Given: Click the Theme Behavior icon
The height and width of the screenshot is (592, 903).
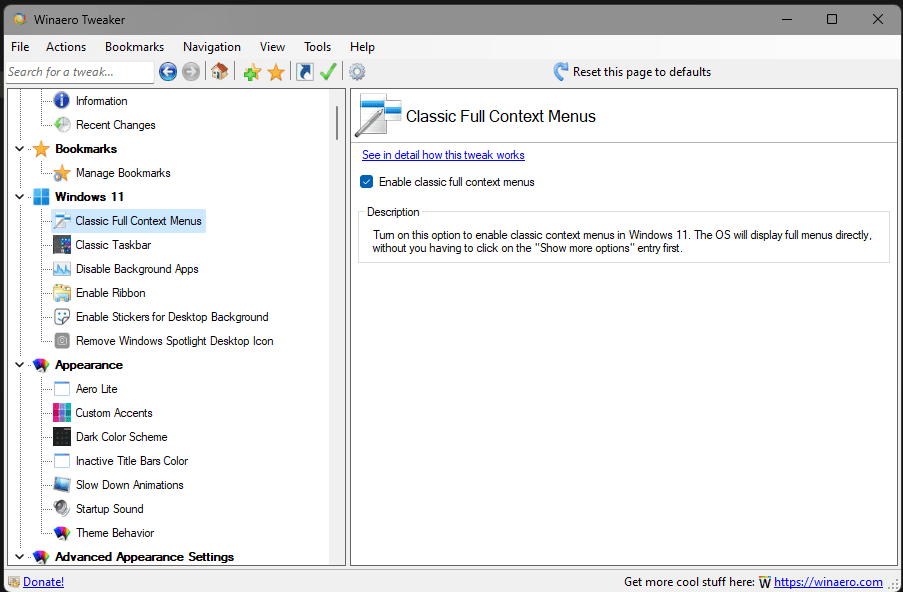Looking at the screenshot, I should point(62,533).
